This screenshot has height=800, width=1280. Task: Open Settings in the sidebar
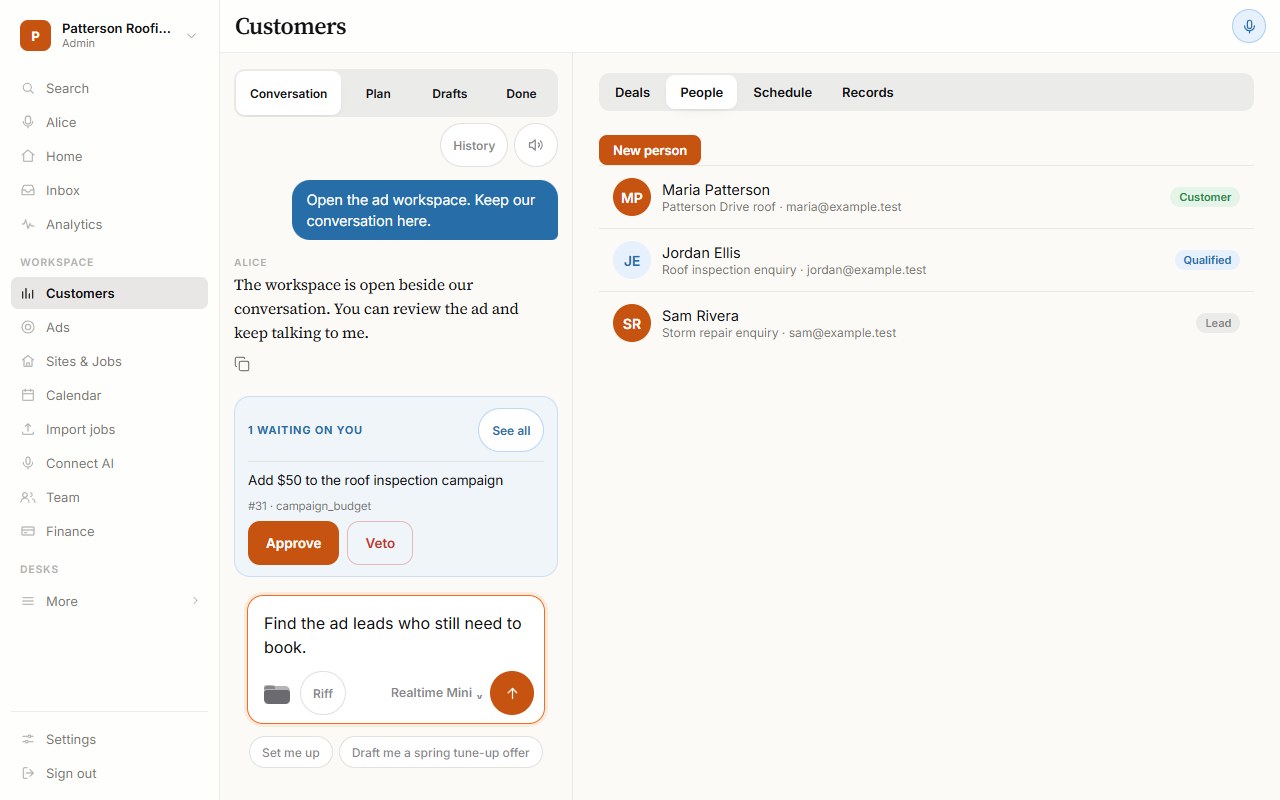coord(109,739)
